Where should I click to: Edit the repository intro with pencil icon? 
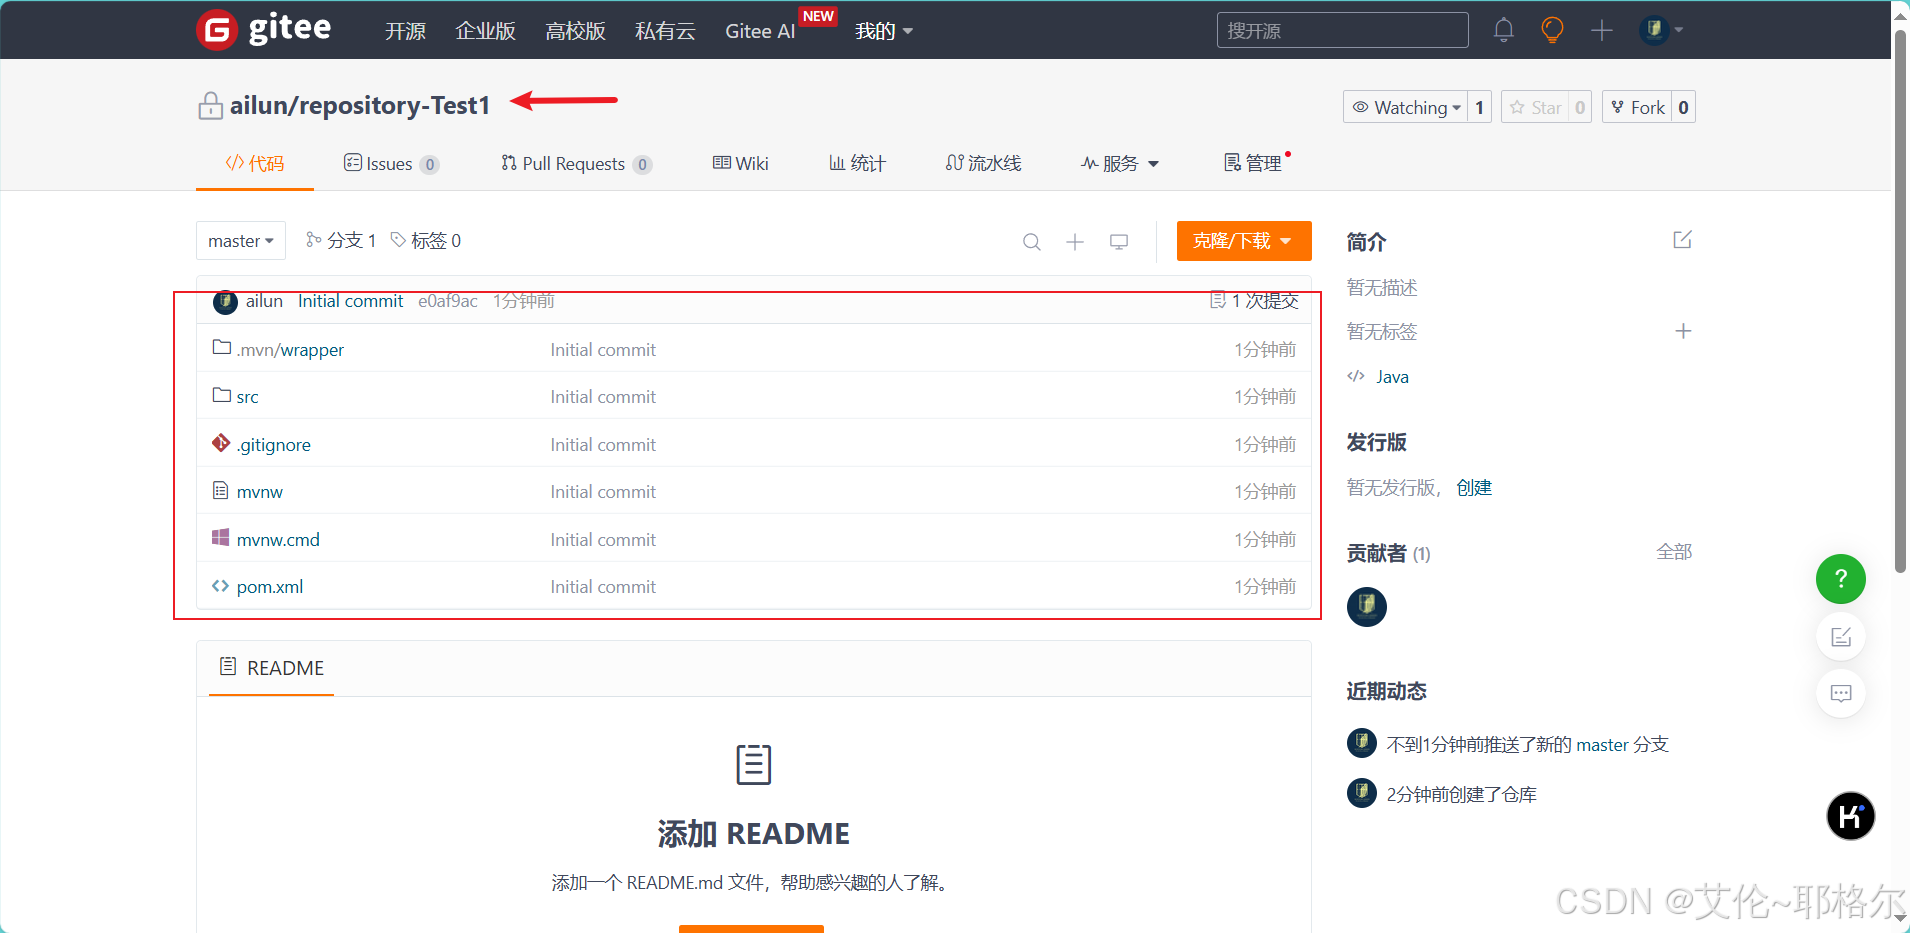(1682, 240)
